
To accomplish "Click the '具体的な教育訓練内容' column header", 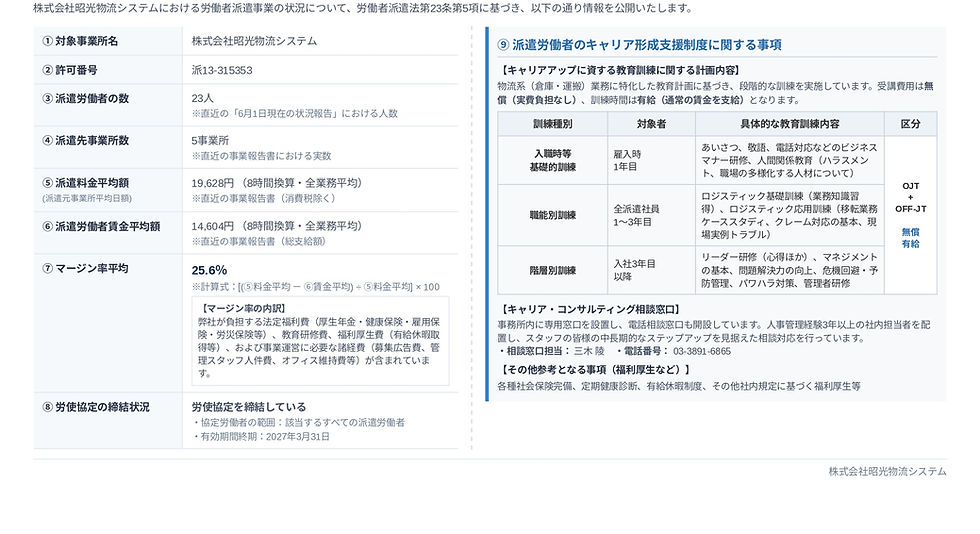I will pyautogui.click(x=790, y=124).
